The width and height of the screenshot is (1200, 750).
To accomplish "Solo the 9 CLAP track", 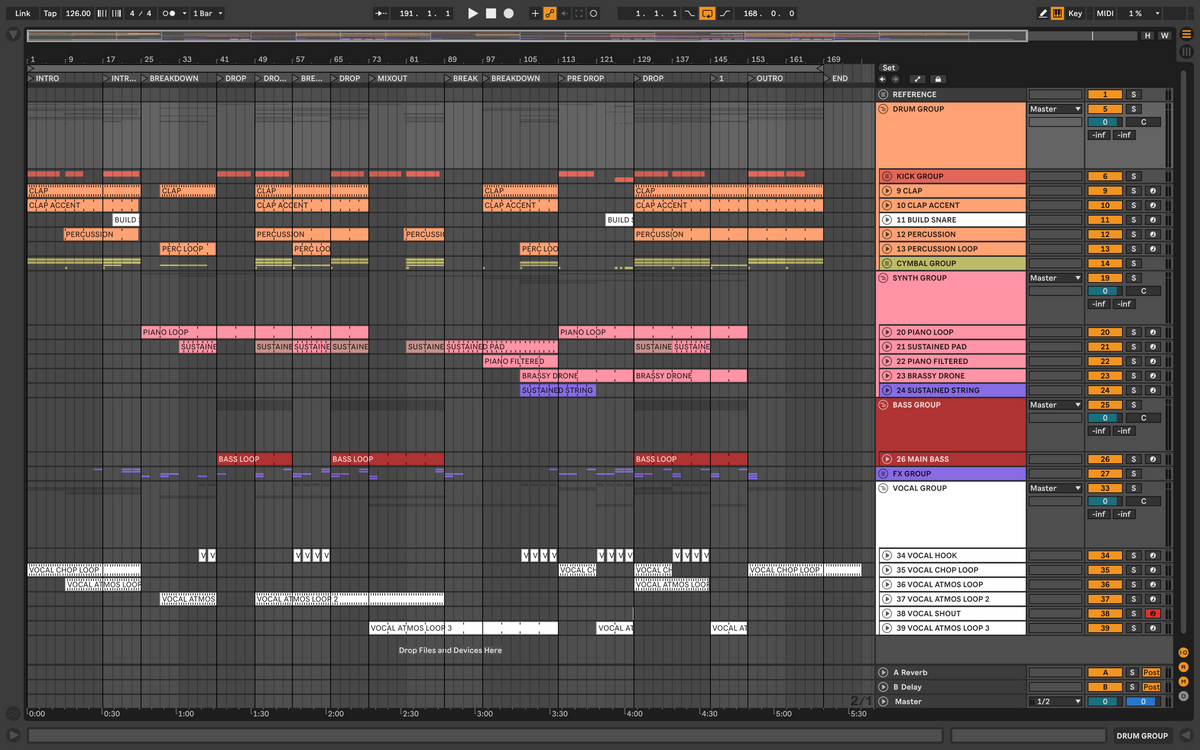I will [1133, 191].
